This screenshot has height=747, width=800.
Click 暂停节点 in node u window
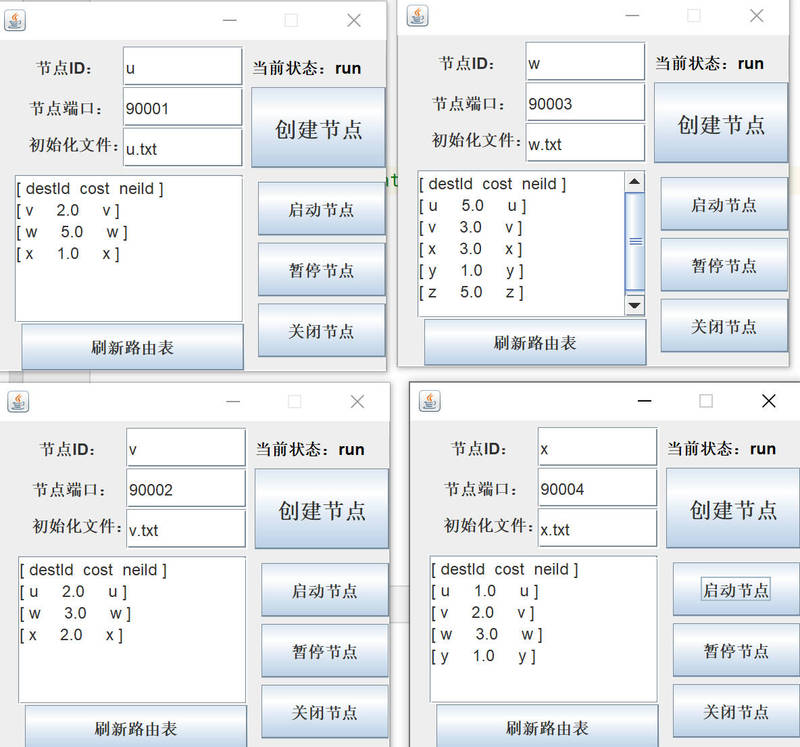[321, 269]
